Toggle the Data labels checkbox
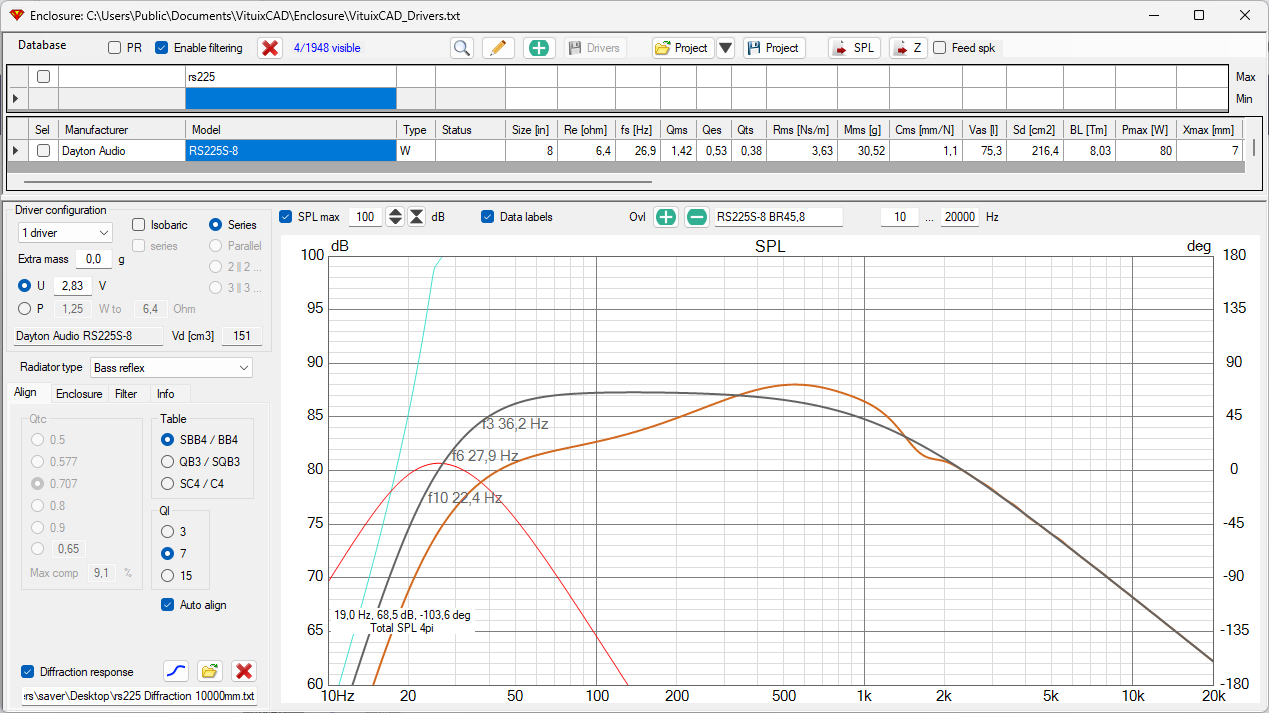The image size is (1269, 713). (x=488, y=217)
